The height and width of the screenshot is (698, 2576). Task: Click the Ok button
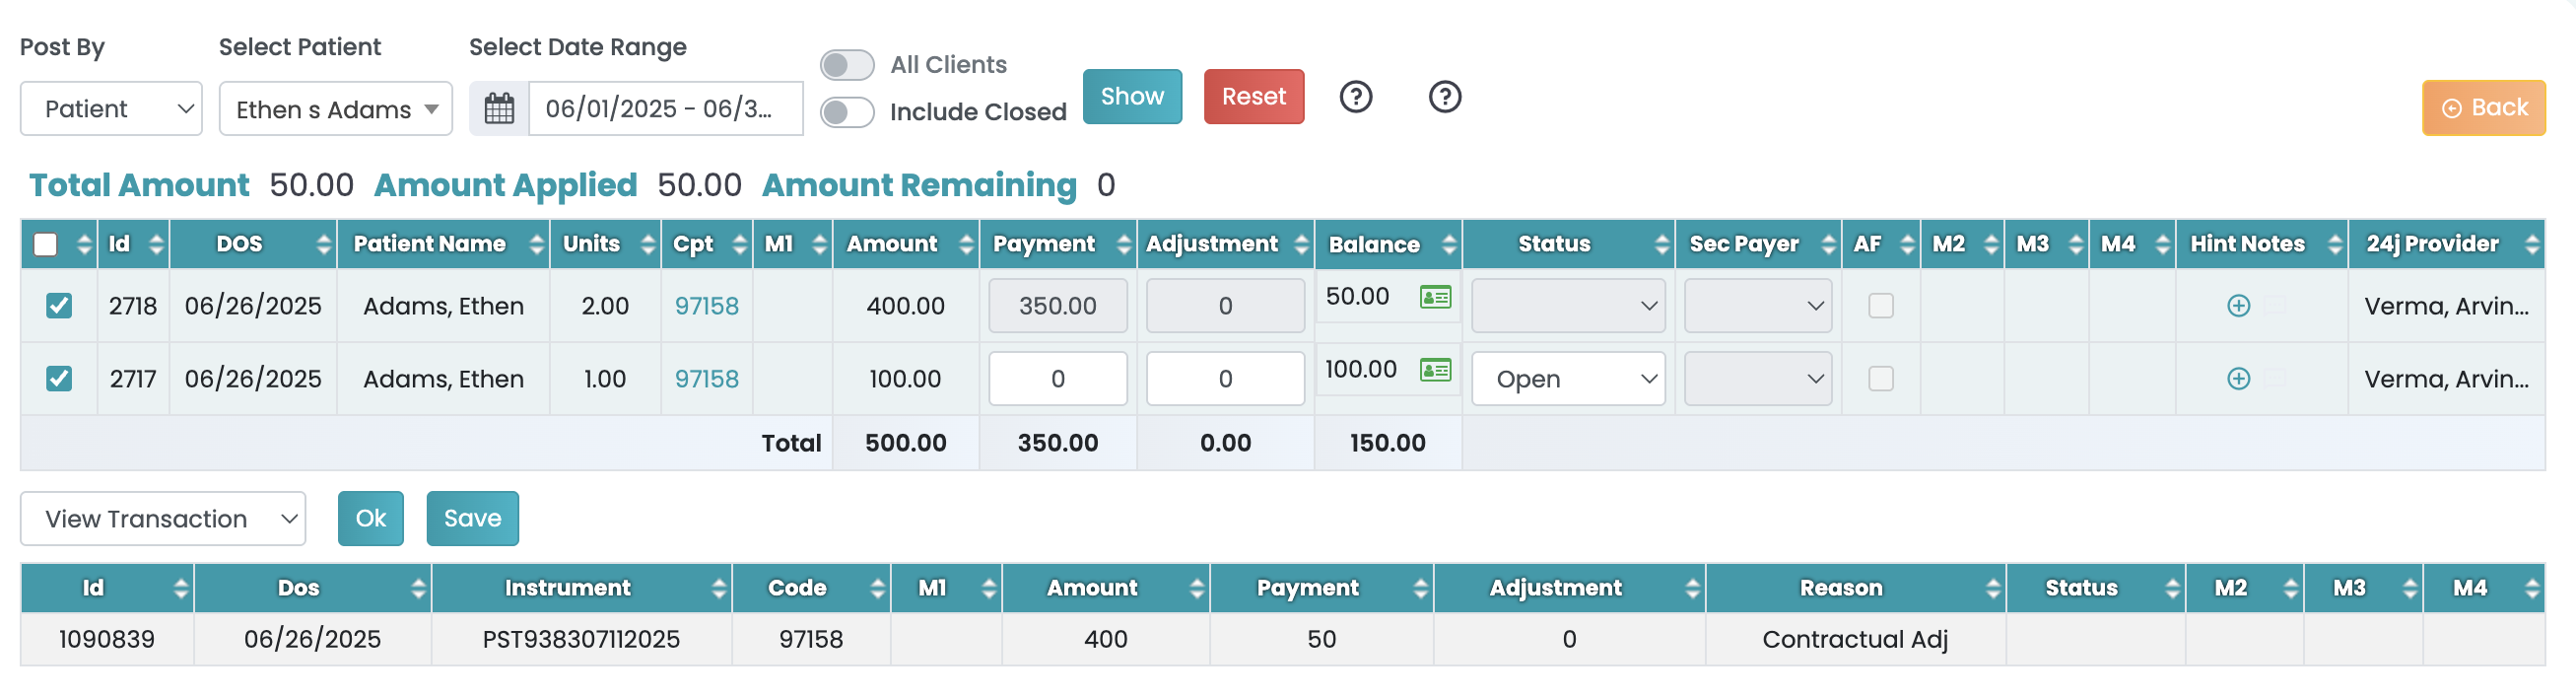371,519
